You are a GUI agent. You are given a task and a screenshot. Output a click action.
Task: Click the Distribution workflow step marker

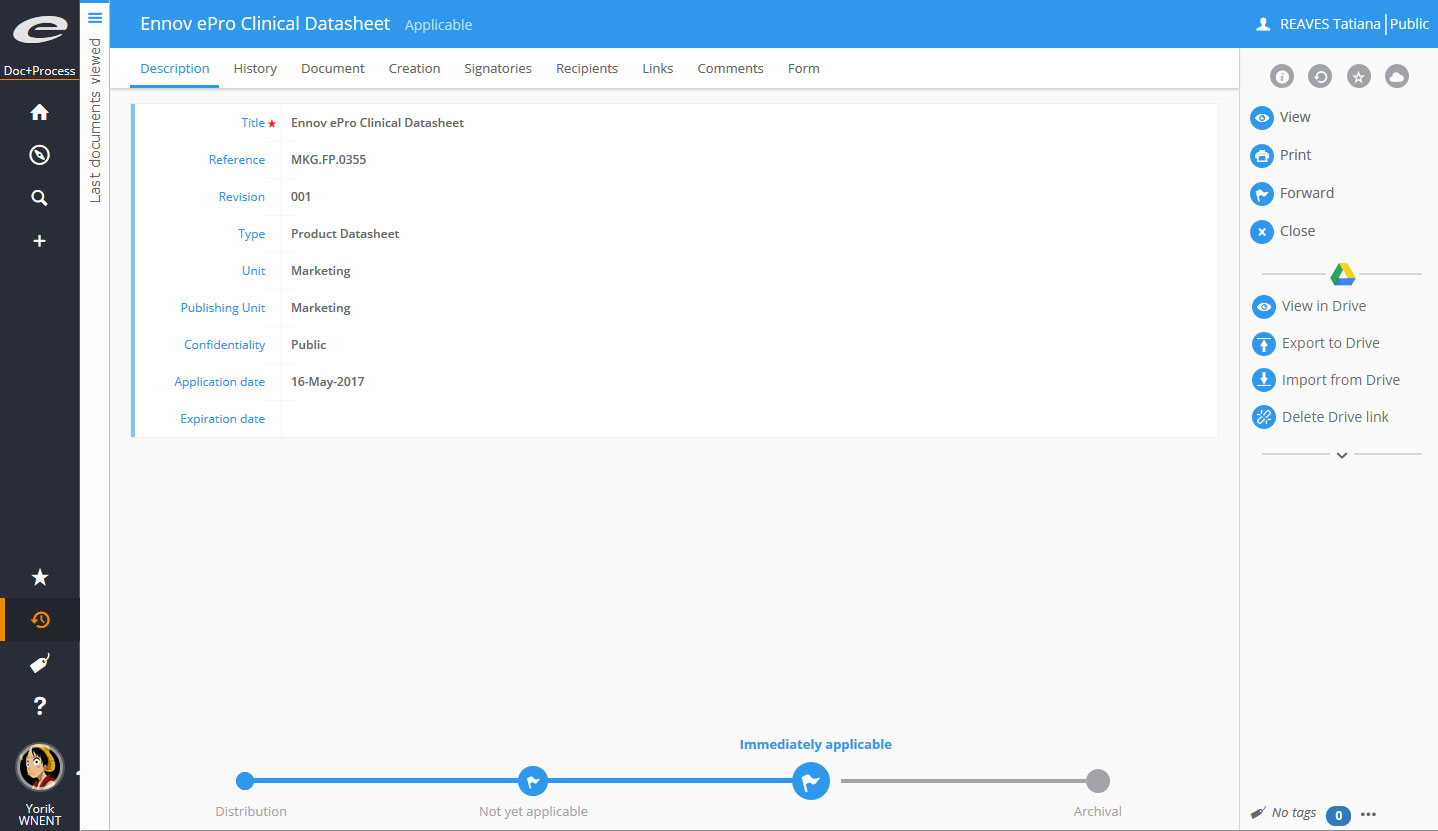click(x=245, y=781)
